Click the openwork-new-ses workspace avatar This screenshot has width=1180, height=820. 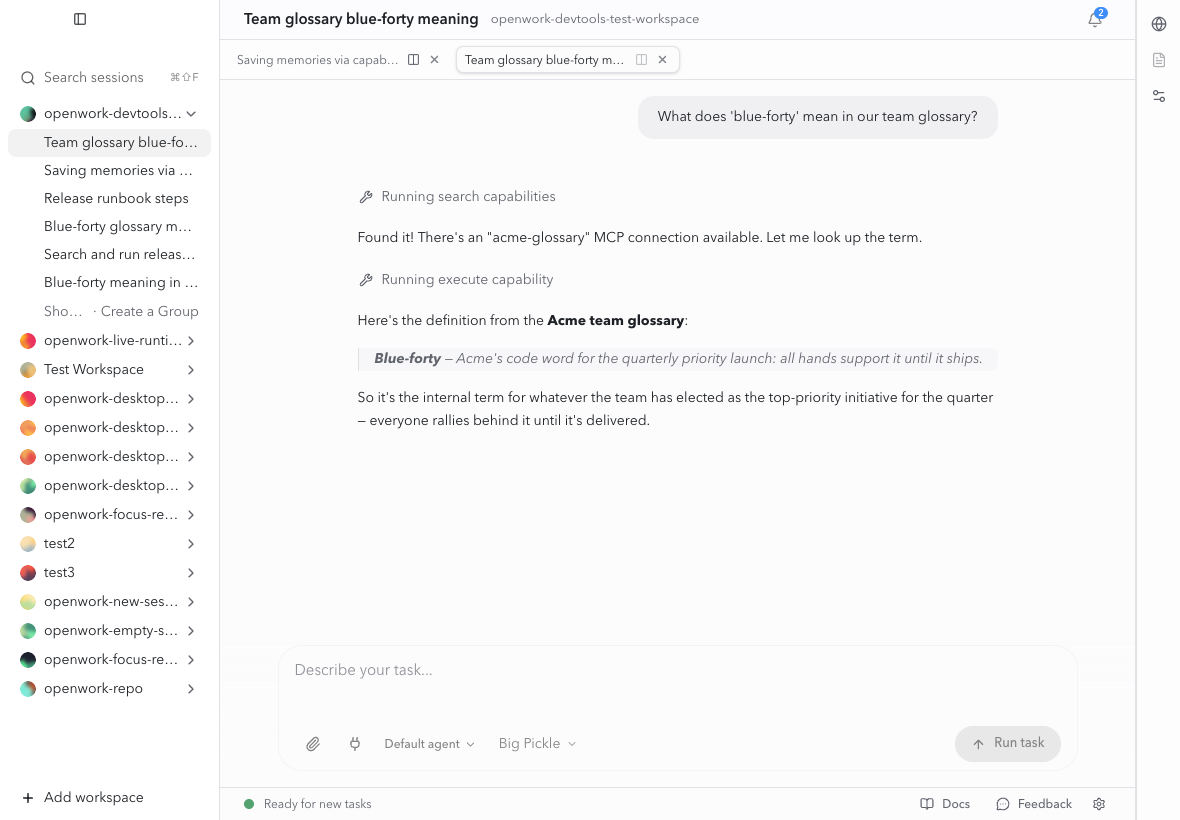click(x=28, y=602)
